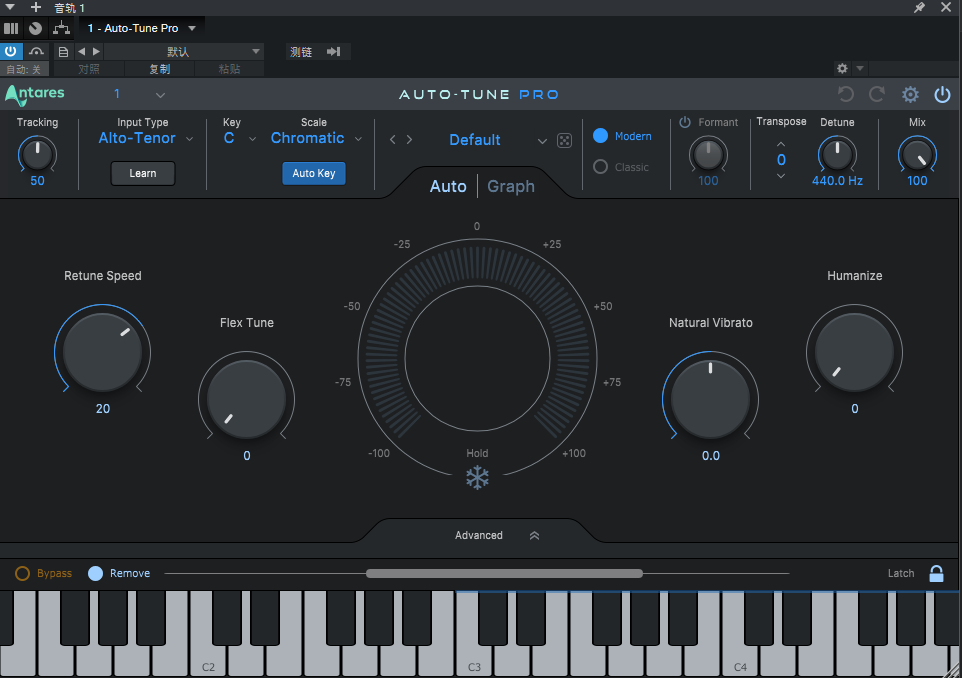Open the 1 - Auto-Tune Pro plugin menu
This screenshot has width=962, height=678.
(140, 28)
